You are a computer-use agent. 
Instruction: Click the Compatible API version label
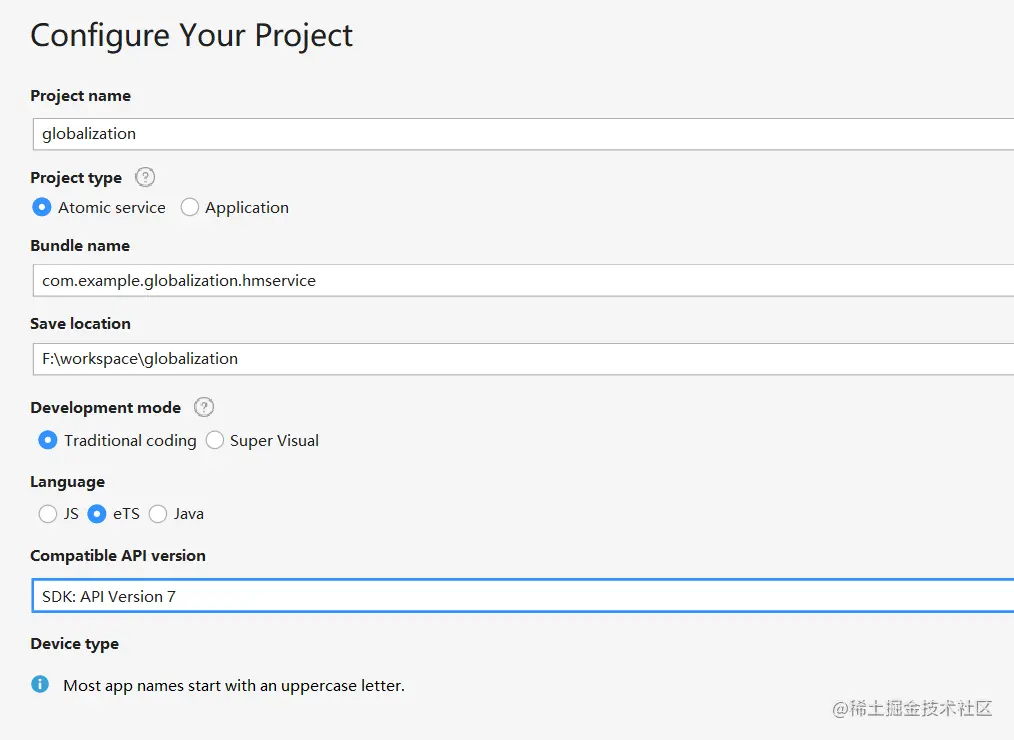[x=118, y=556]
